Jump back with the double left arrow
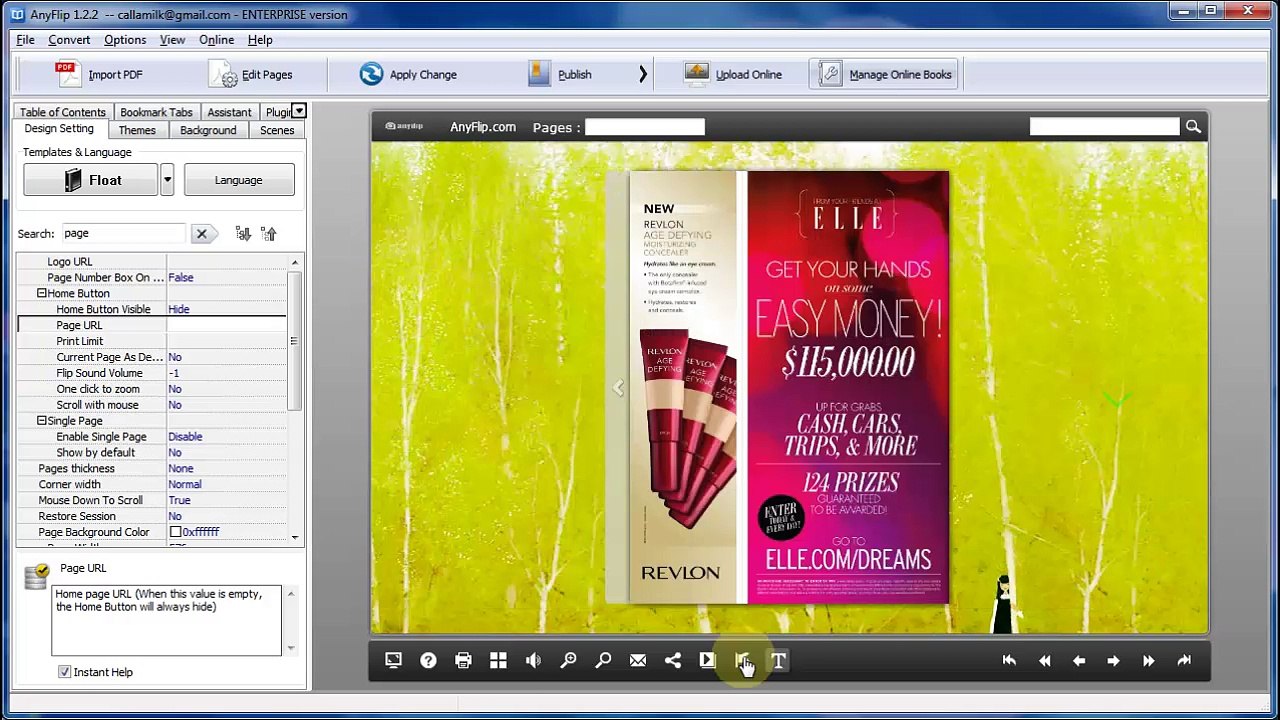The height and width of the screenshot is (720, 1280). 1044,660
